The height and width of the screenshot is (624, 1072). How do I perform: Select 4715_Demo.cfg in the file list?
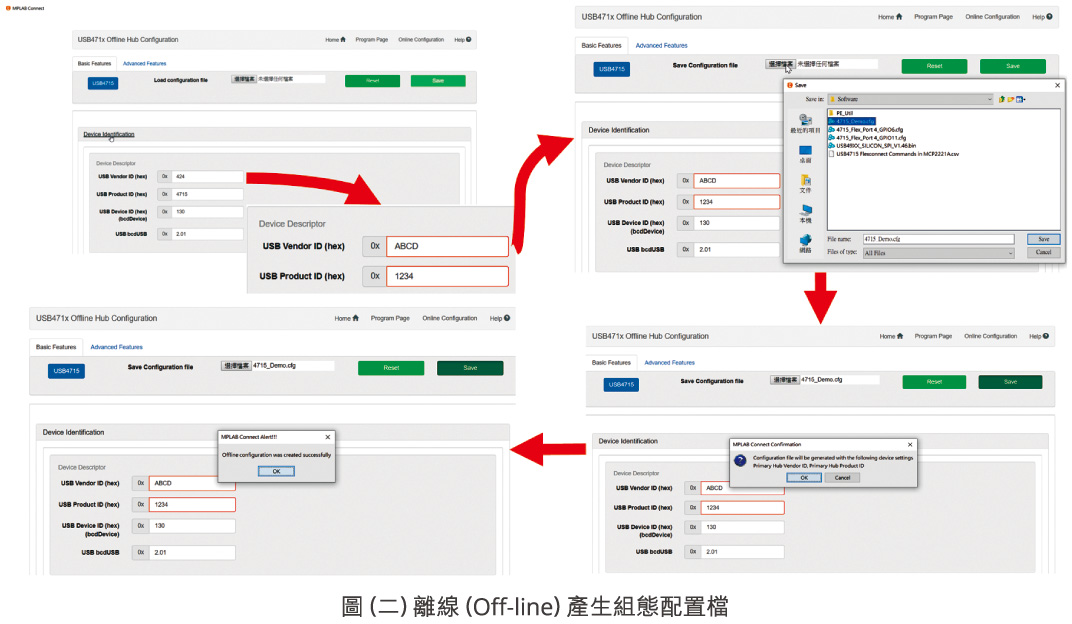[852, 121]
